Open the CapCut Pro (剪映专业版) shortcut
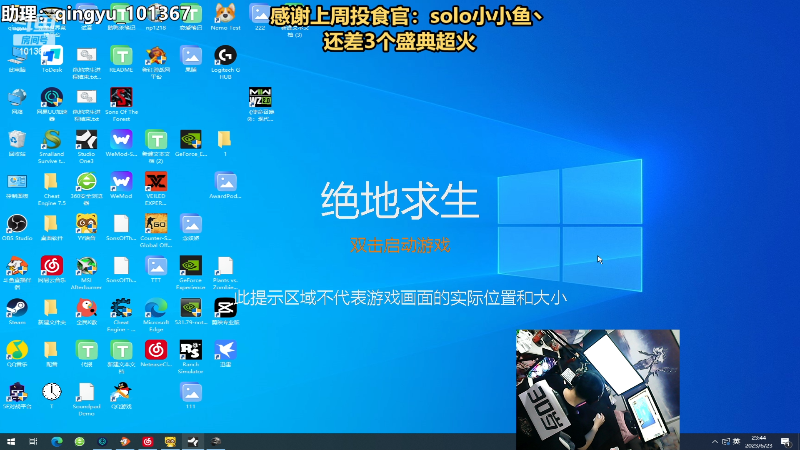 pyautogui.click(x=225, y=312)
